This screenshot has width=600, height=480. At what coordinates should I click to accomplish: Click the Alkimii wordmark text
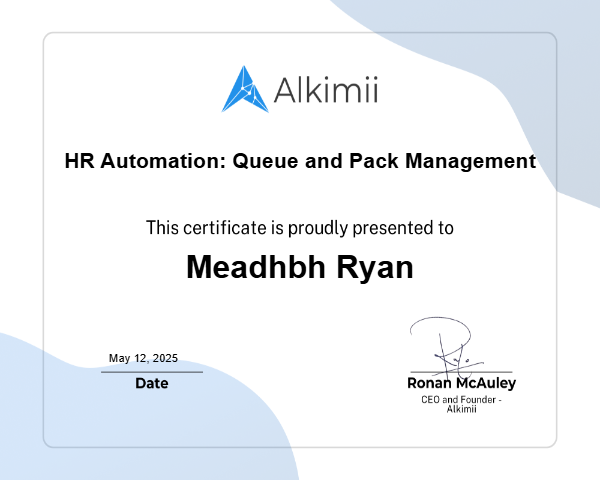[x=326, y=90]
